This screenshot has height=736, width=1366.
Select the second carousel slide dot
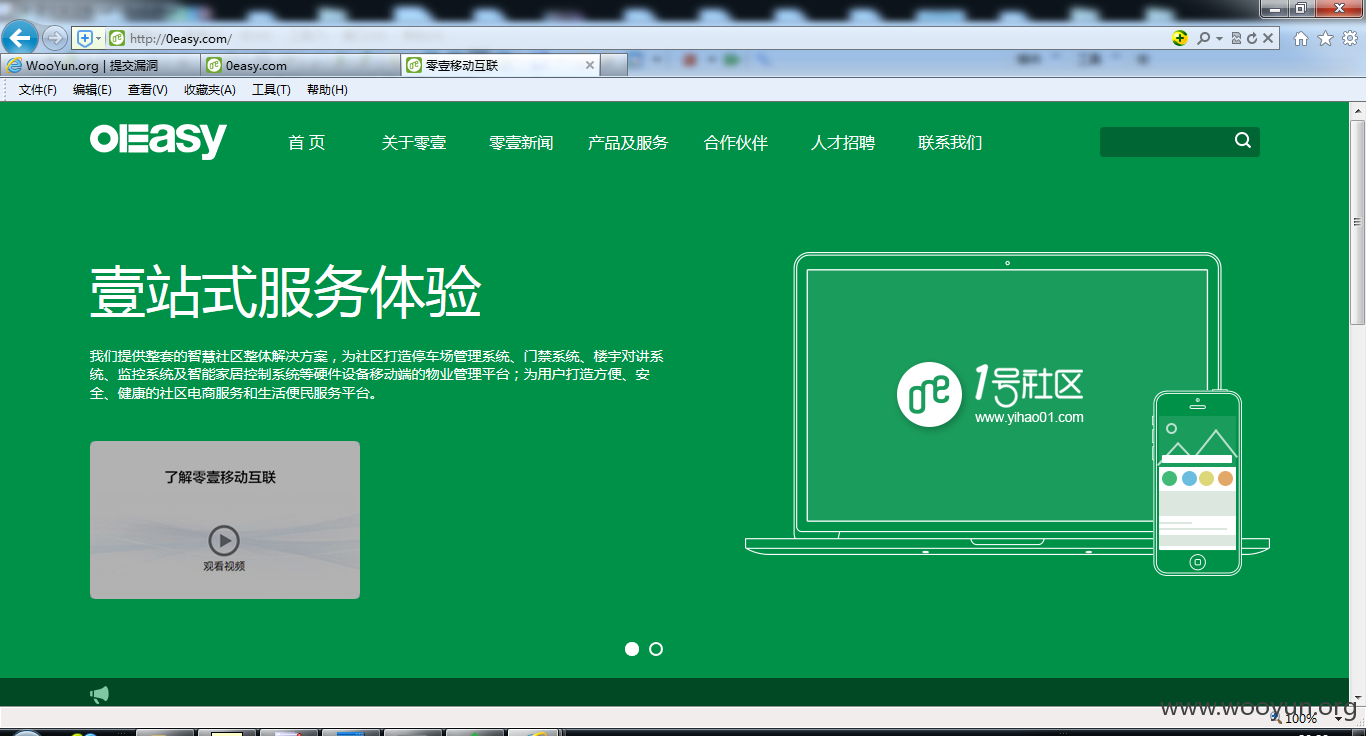656,649
